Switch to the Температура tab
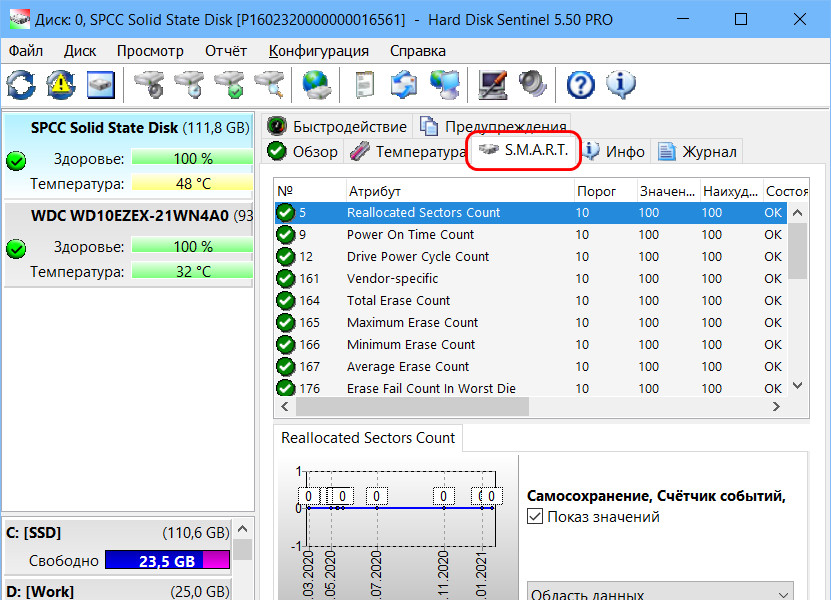The image size is (831, 600). pyautogui.click(x=405, y=152)
